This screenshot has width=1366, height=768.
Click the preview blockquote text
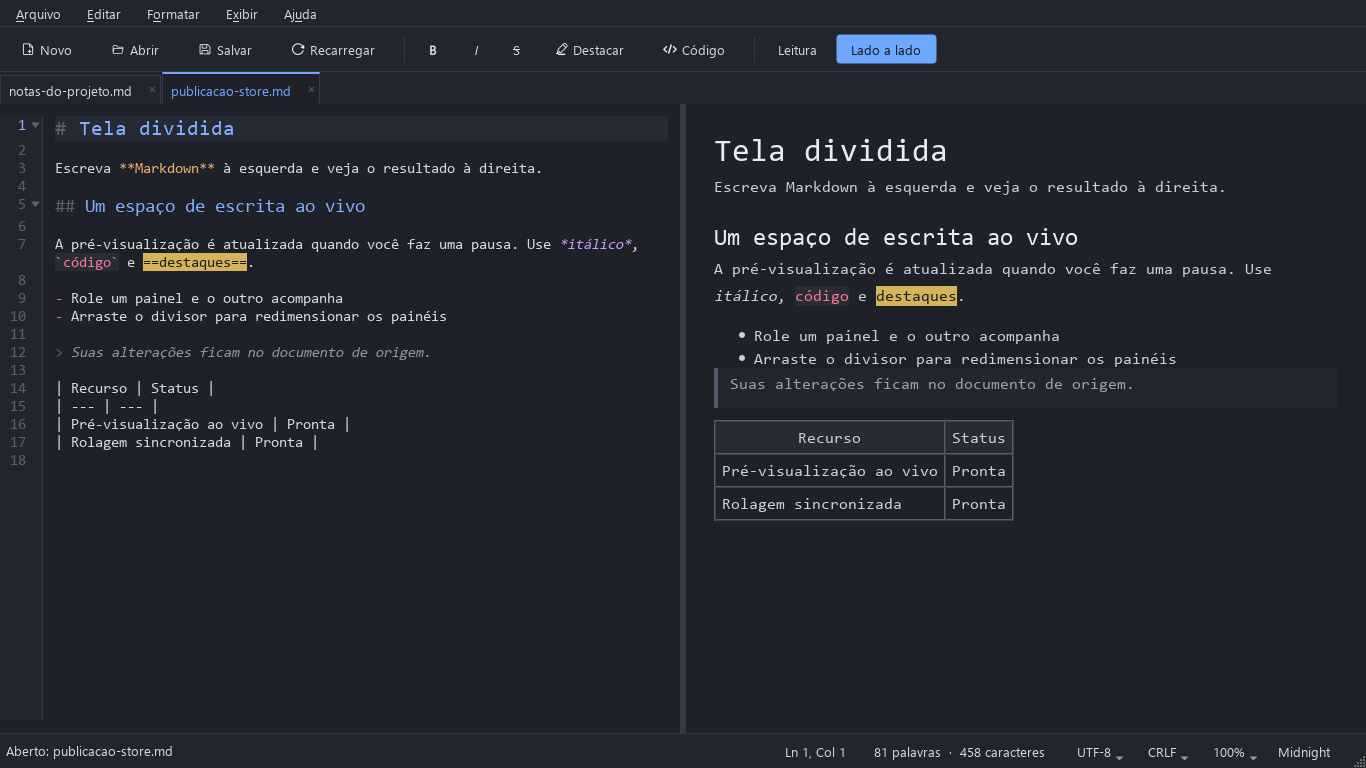(x=932, y=384)
